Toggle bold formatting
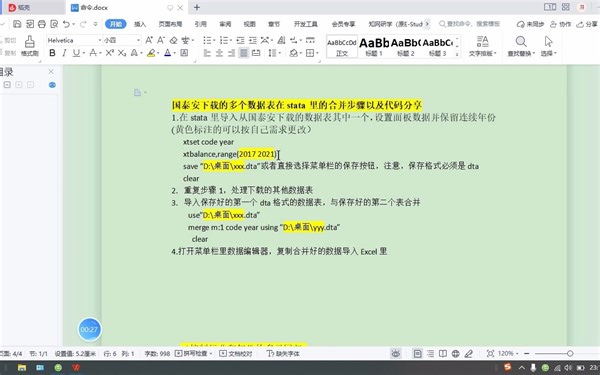600x375 pixels. [x=52, y=53]
